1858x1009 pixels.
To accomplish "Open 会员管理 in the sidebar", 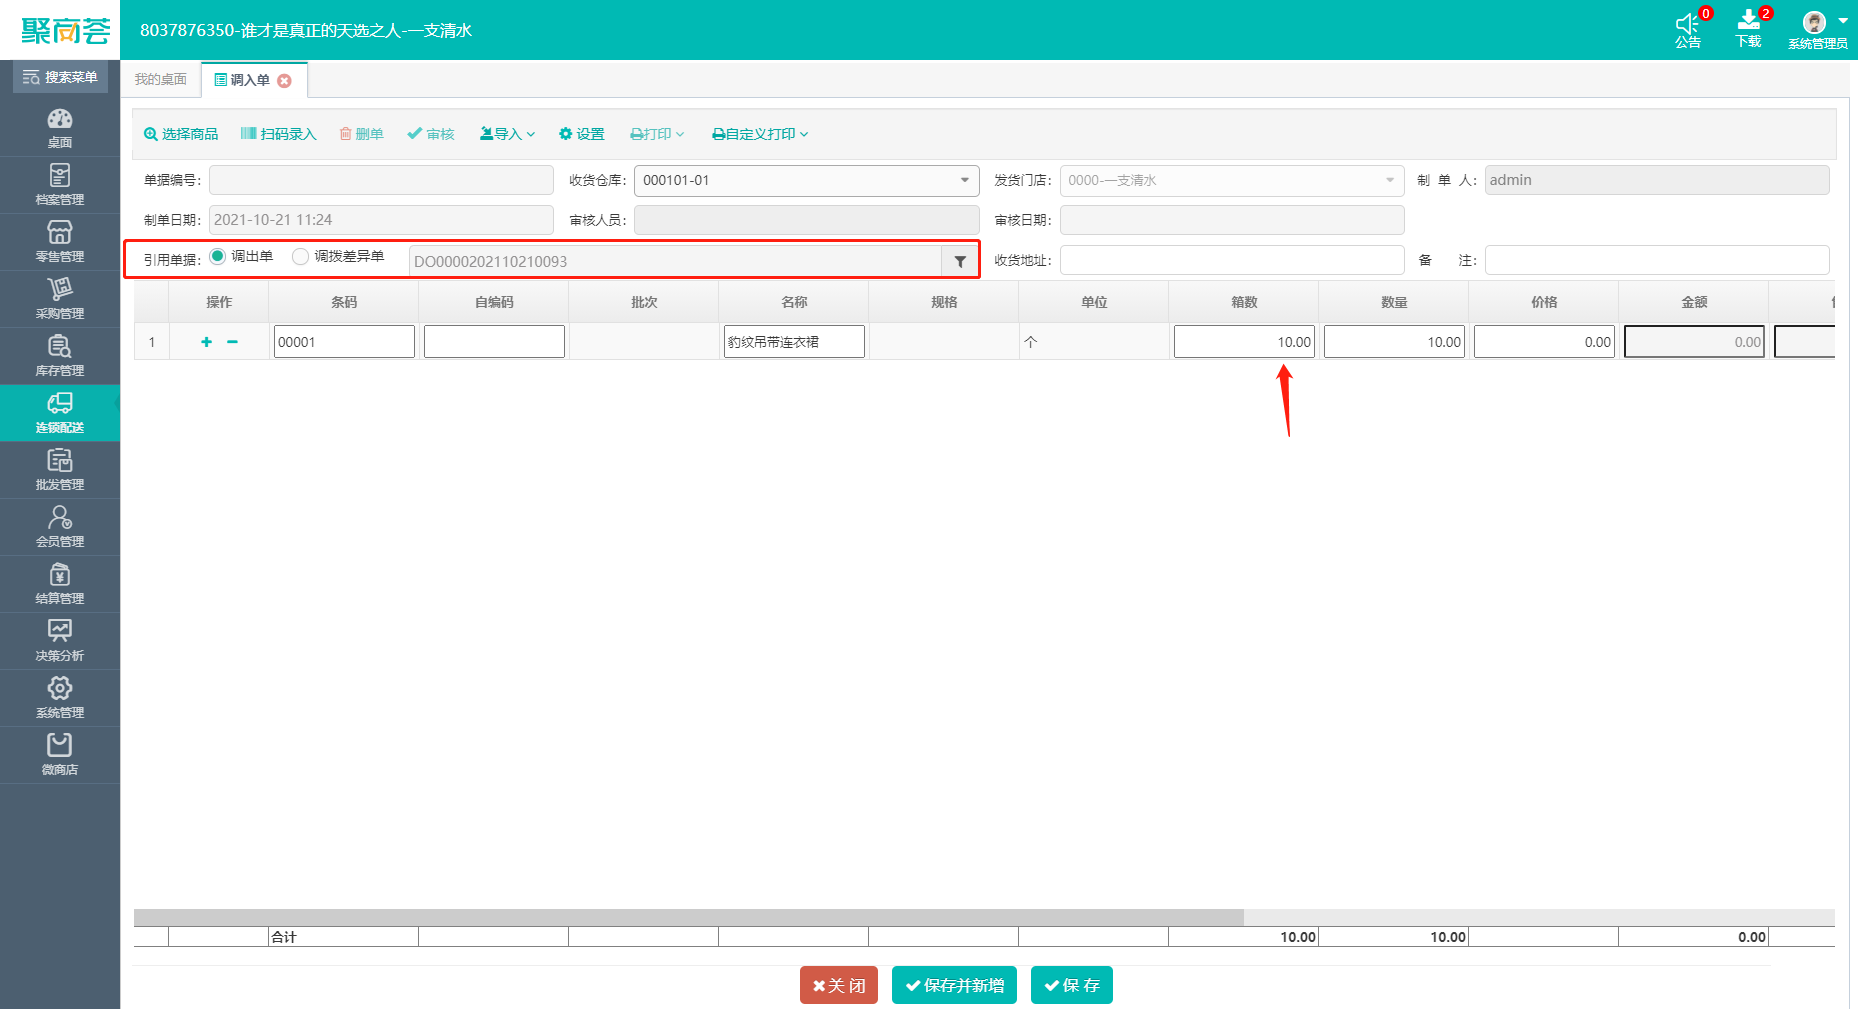I will [60, 527].
